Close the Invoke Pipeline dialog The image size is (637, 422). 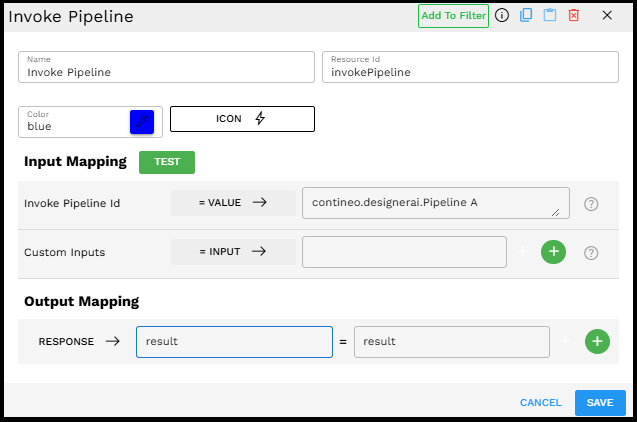(x=607, y=15)
